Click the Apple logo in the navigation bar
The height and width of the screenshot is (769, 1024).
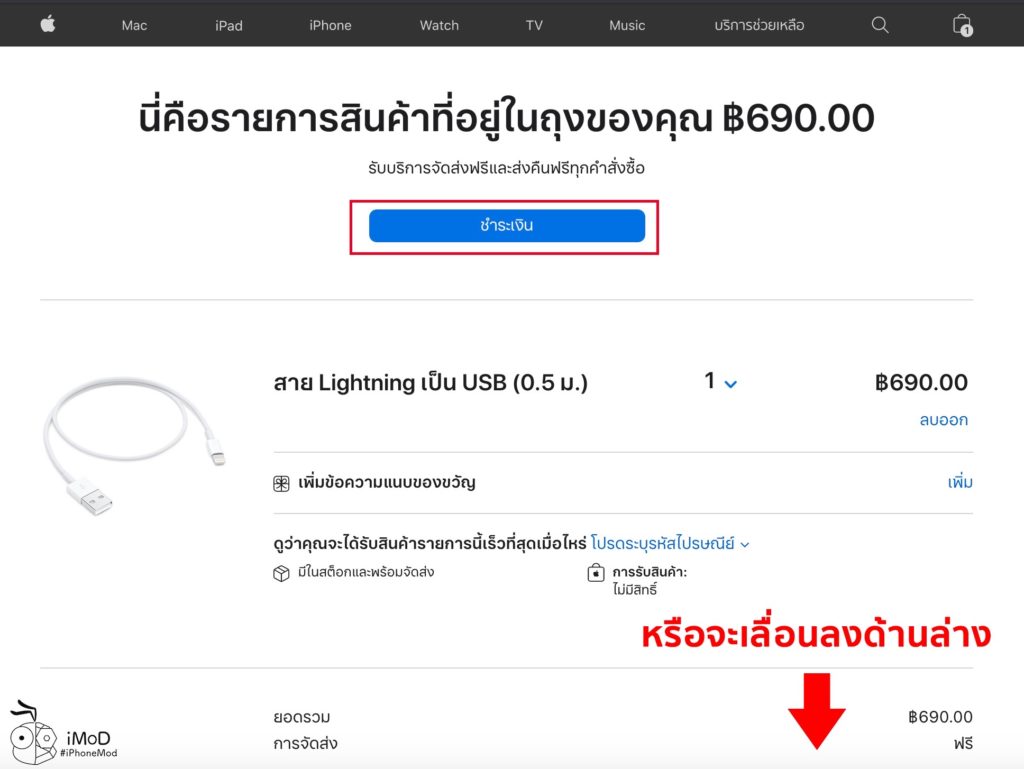[x=48, y=25]
